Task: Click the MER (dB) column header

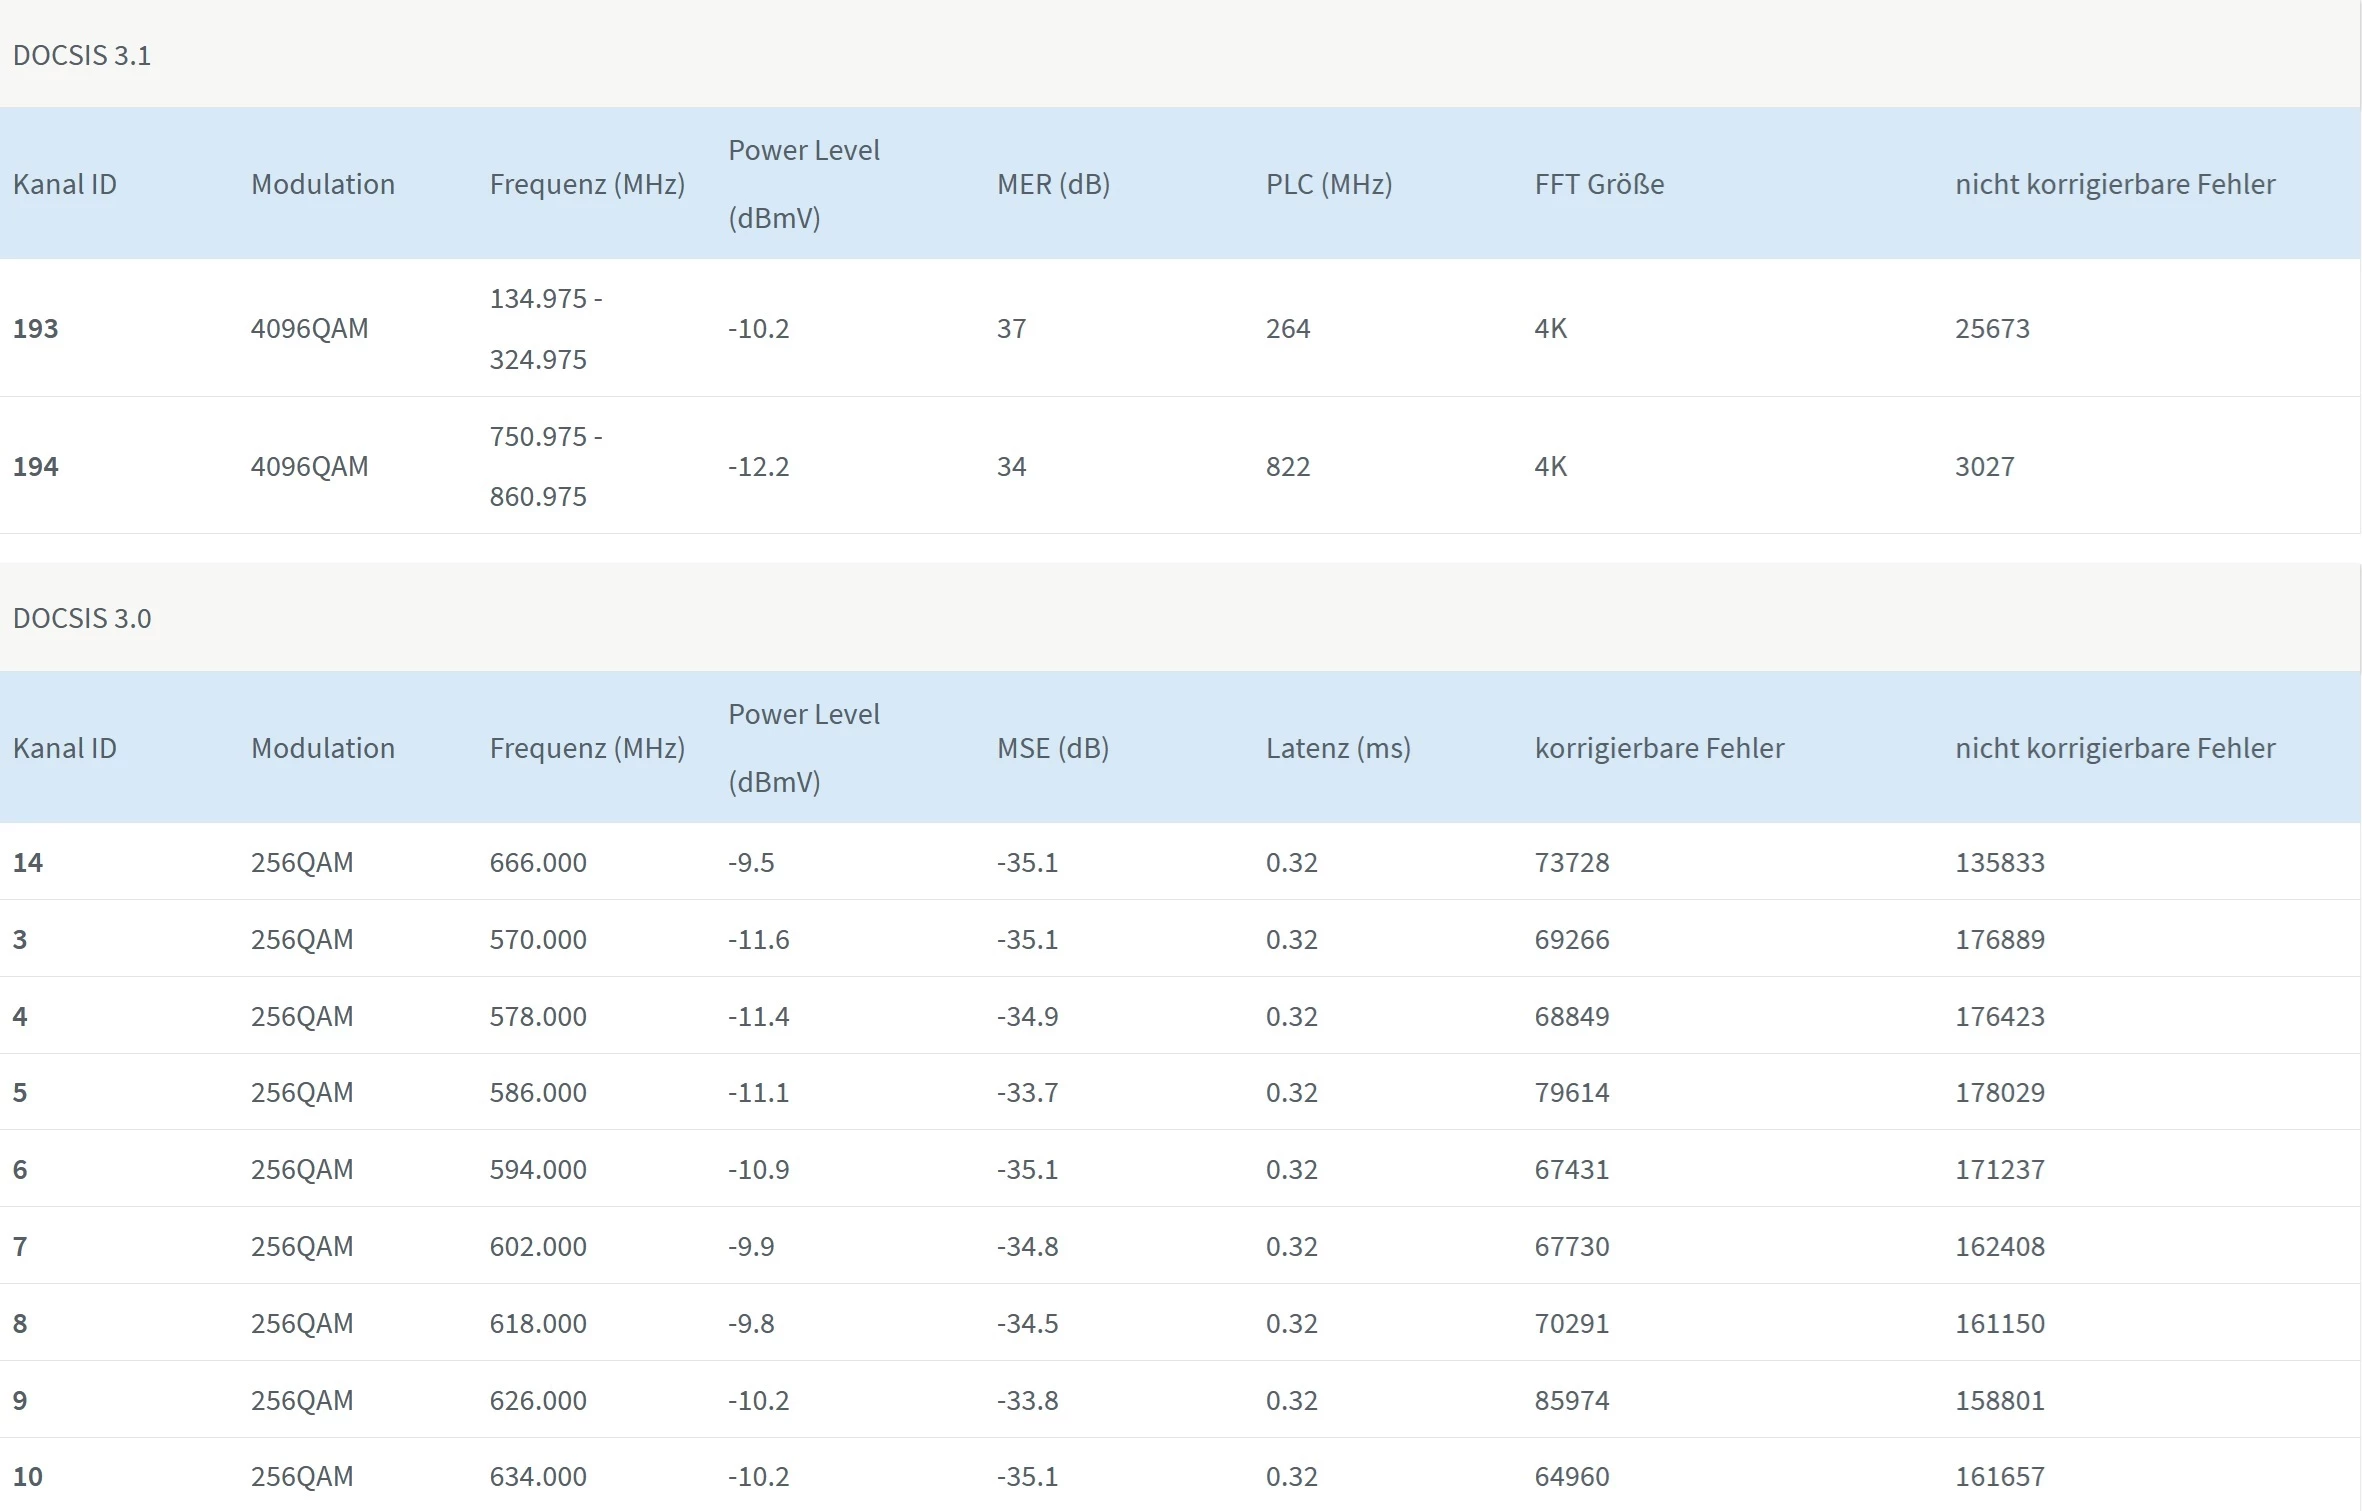Action: point(1053,184)
